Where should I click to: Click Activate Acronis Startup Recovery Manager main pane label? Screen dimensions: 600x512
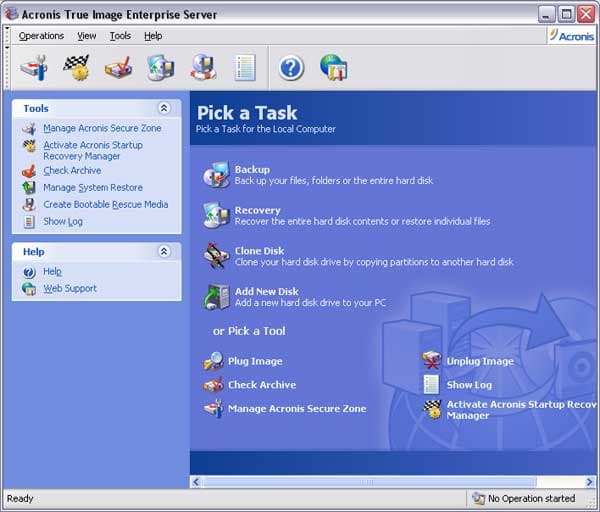(521, 410)
